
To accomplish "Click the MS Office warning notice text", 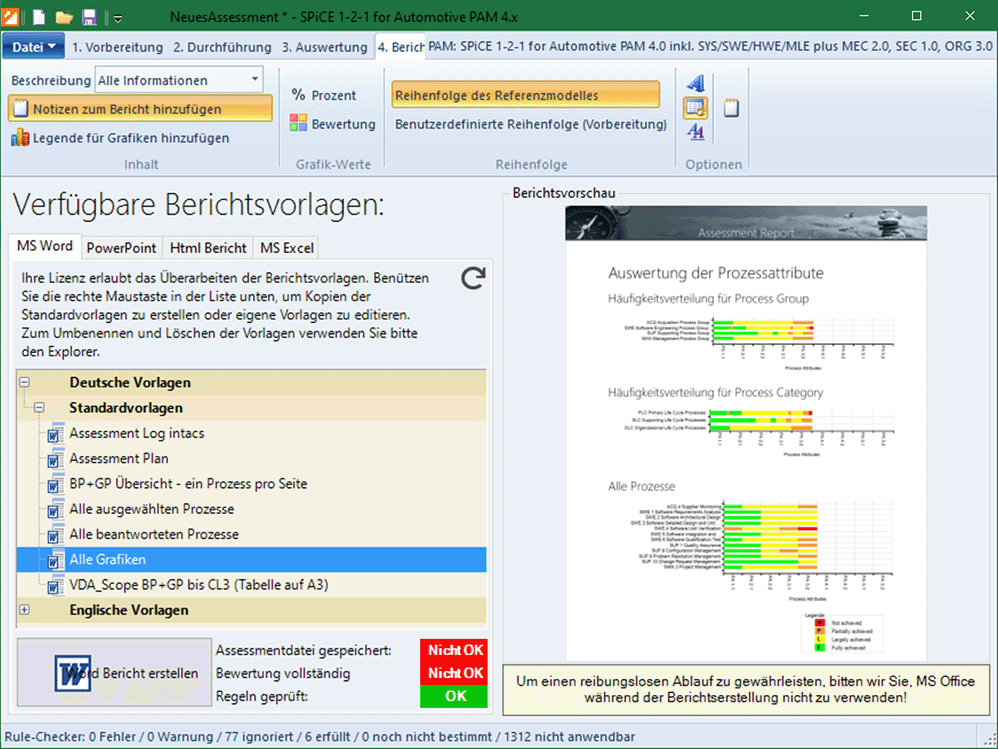I will (x=746, y=689).
